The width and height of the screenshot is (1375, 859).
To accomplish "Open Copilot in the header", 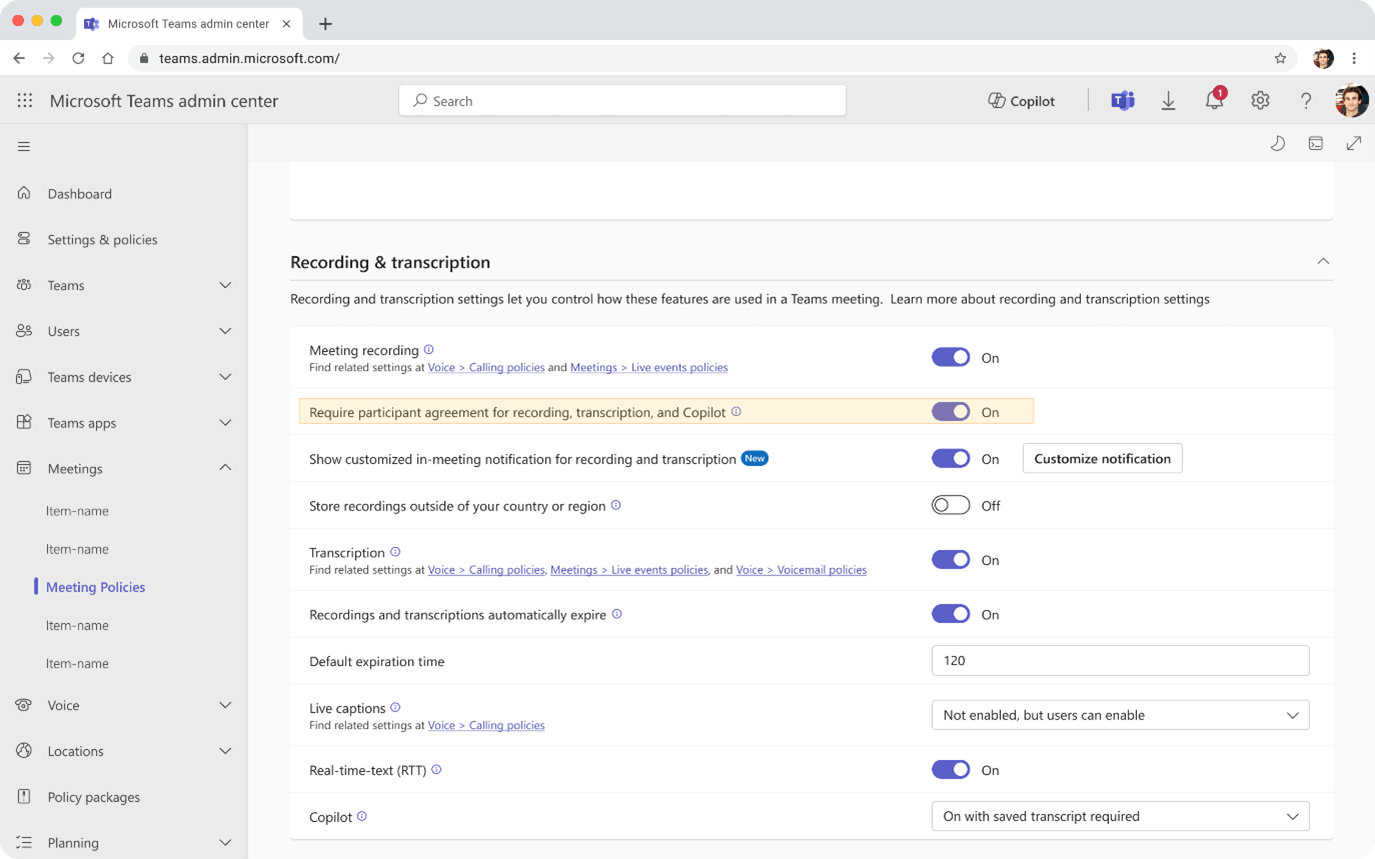I will coord(1021,101).
